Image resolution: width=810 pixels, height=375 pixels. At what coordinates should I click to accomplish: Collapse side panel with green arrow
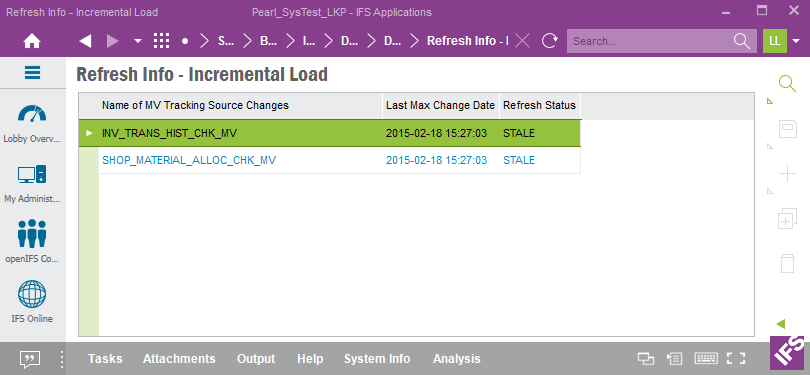click(x=781, y=324)
